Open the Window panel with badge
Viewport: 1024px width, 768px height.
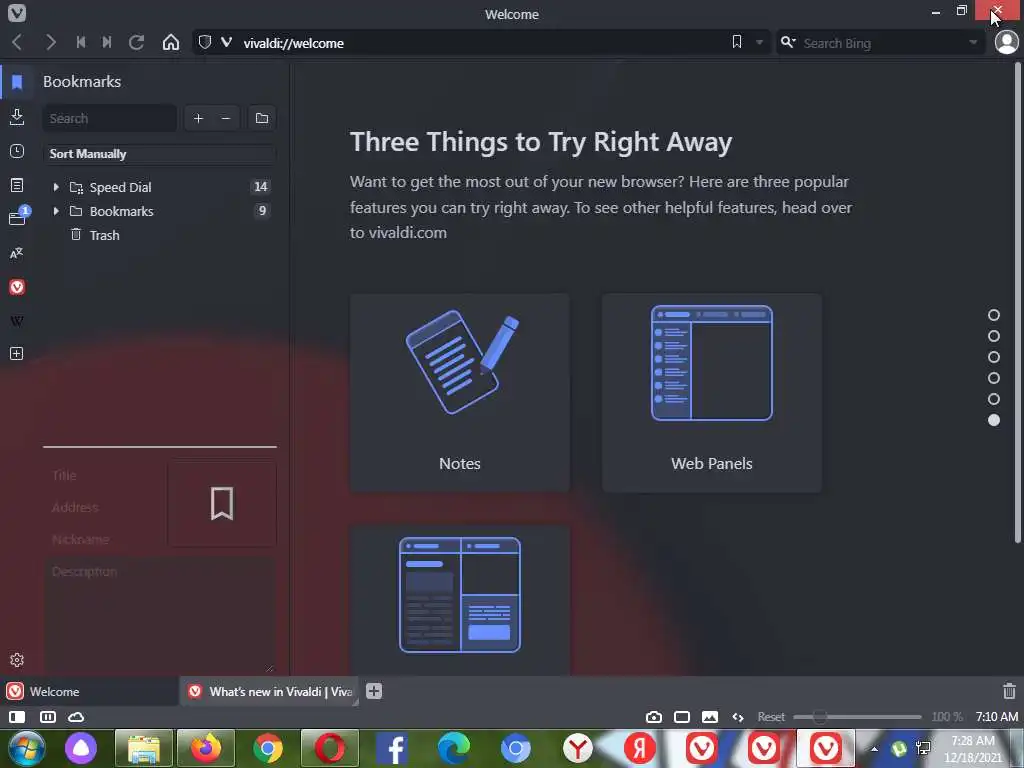point(18,217)
